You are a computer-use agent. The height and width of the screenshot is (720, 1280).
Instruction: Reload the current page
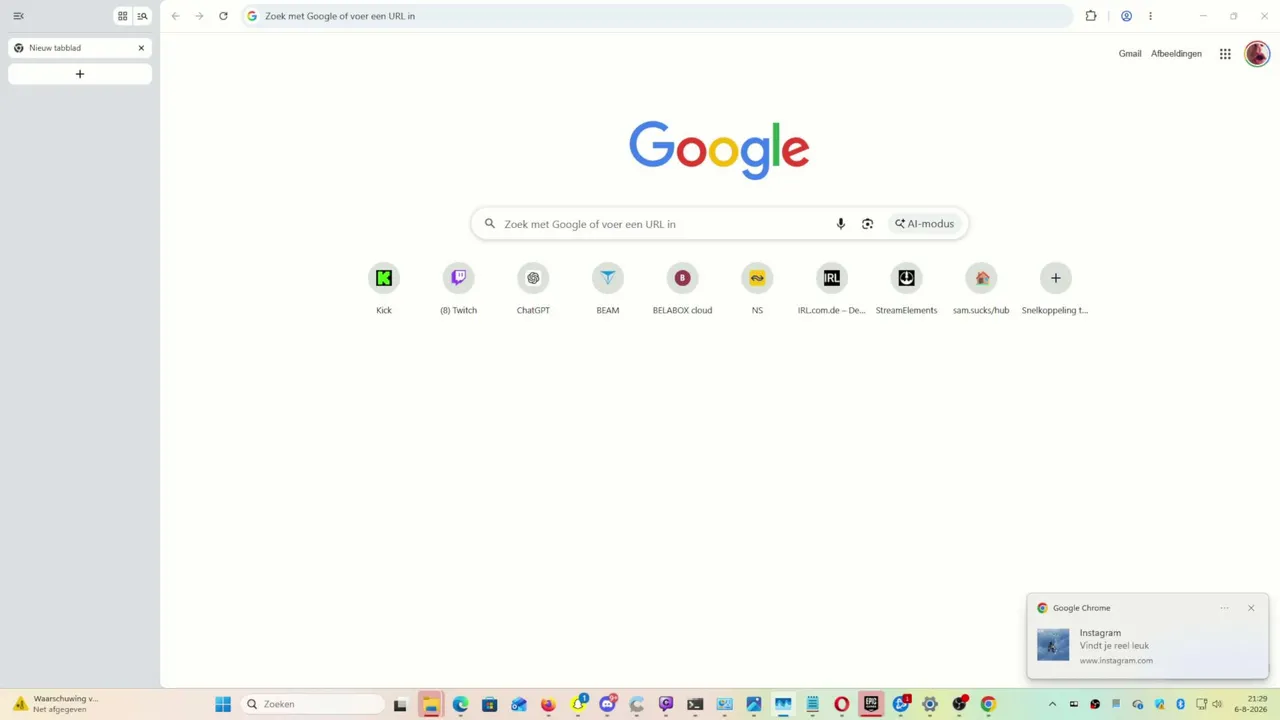point(223,16)
